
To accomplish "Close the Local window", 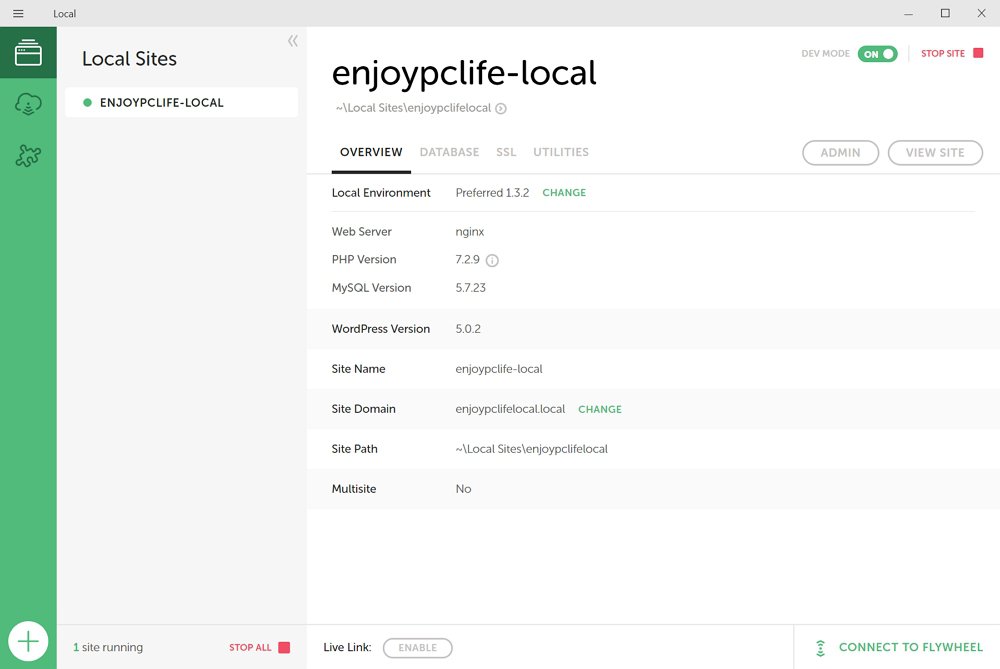I will tap(982, 13).
